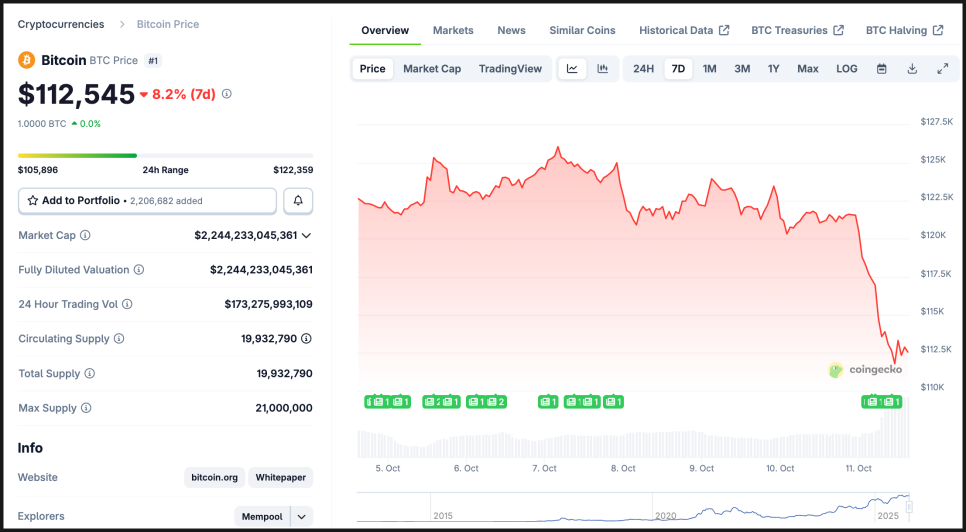The width and height of the screenshot is (966, 532).
Task: Click the 24h Range price bar
Action: point(165,155)
